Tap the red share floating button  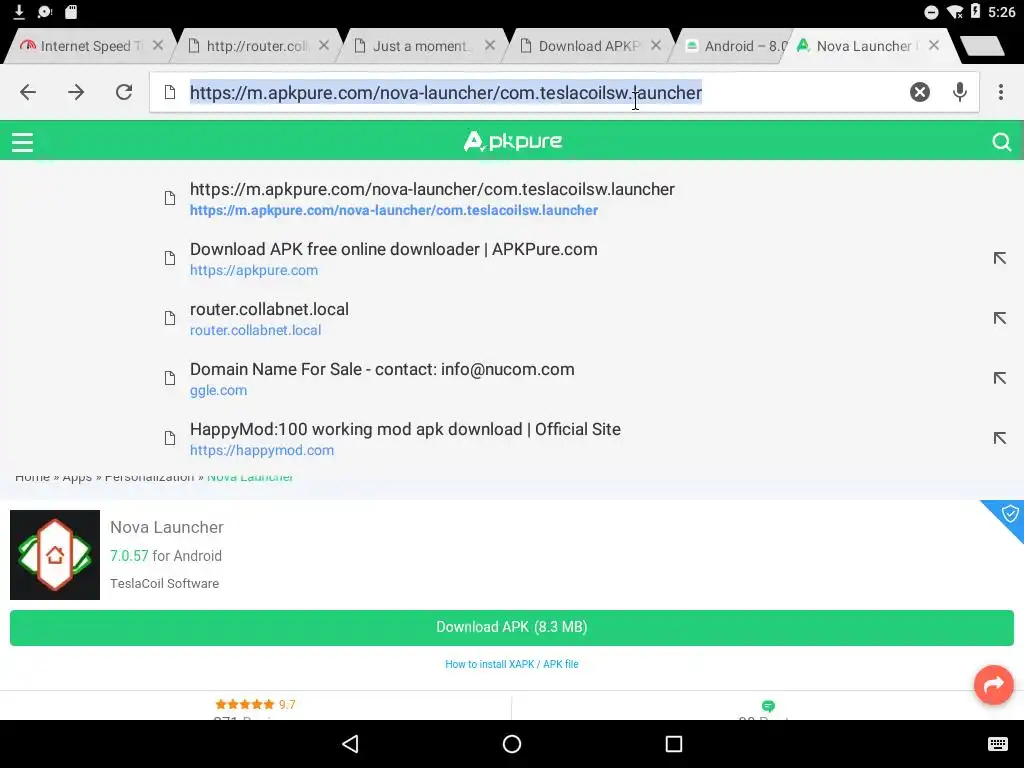pos(993,684)
